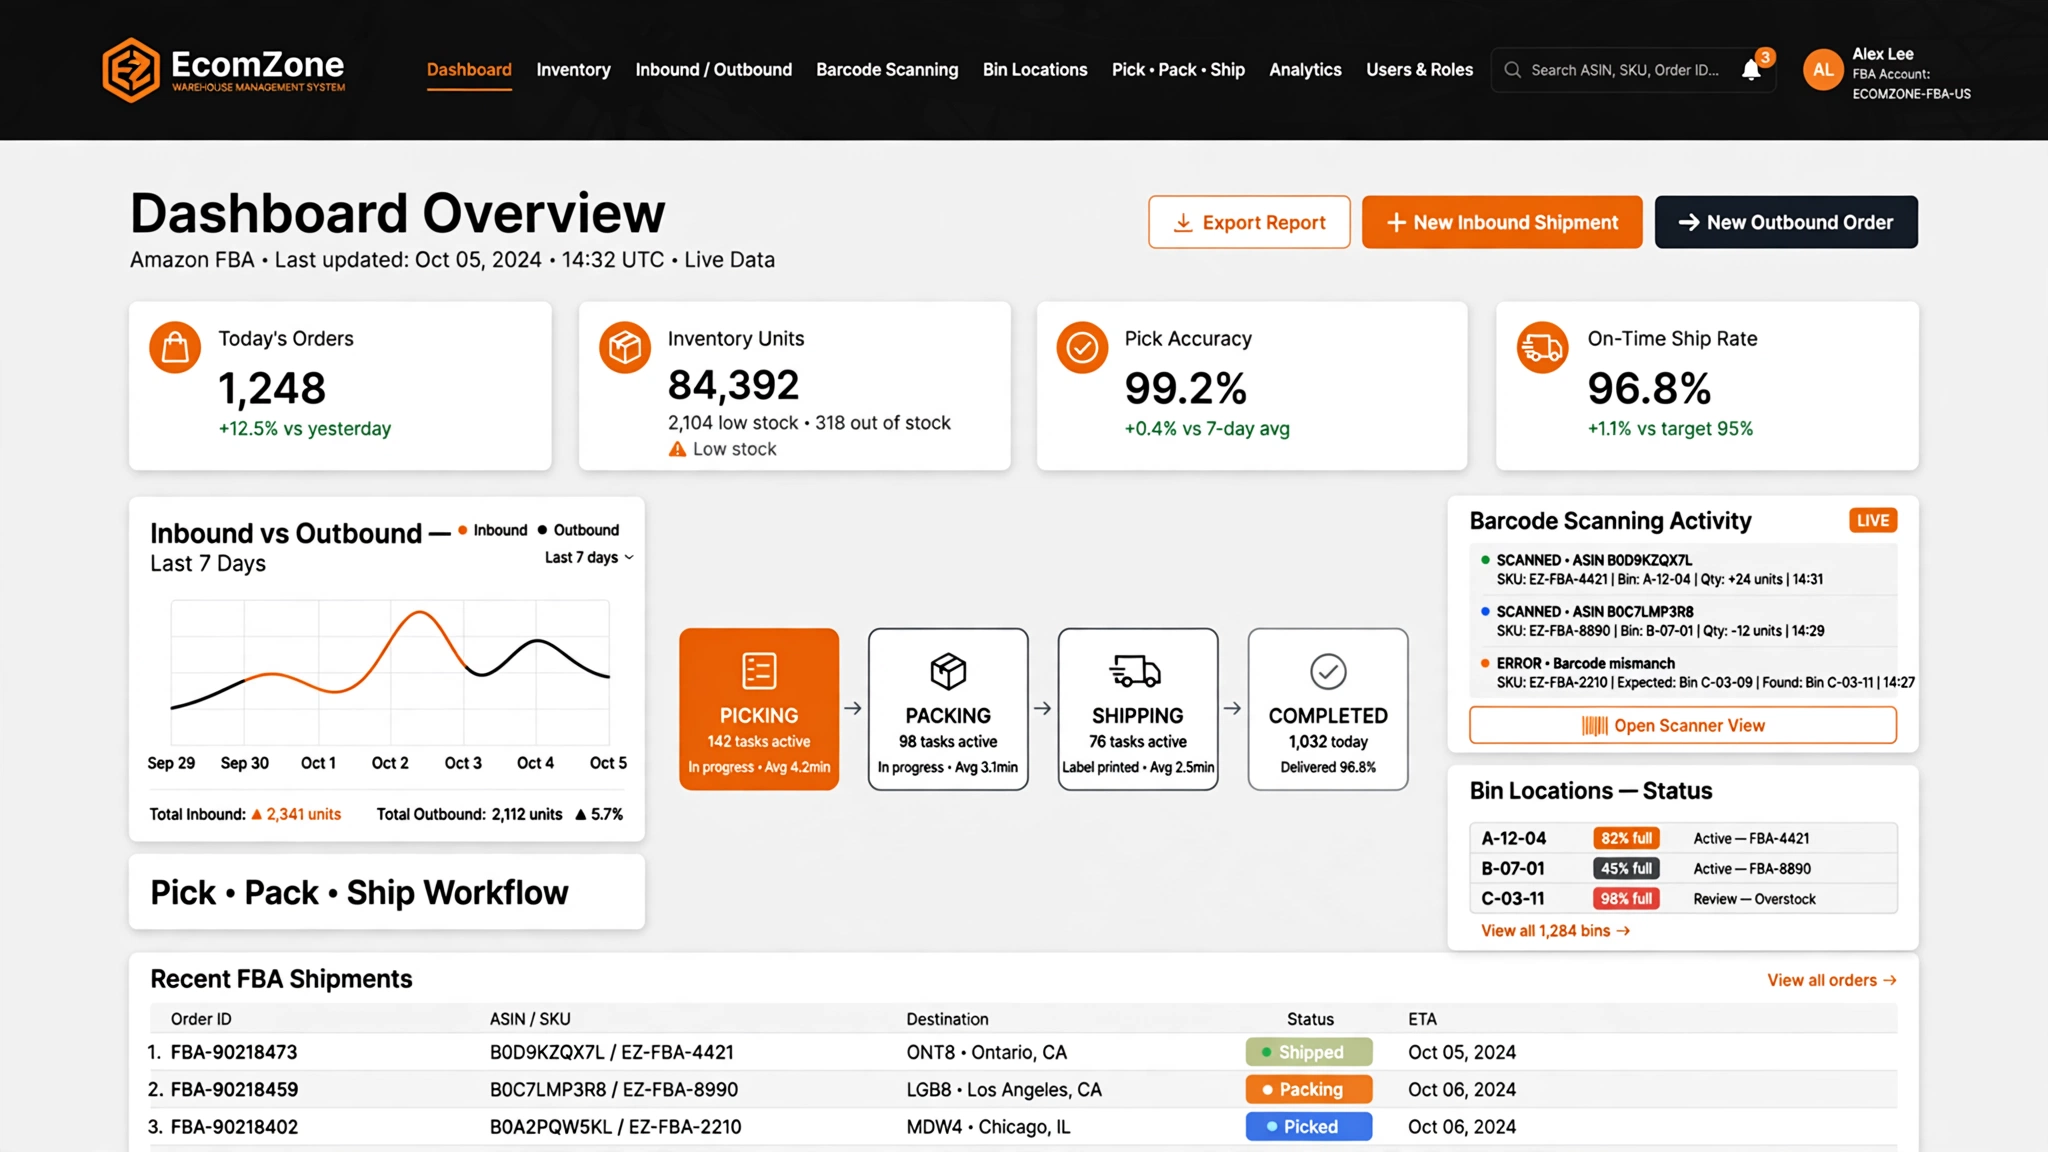This screenshot has width=2048, height=1152.
Task: Click the PICKING checklist icon
Action: coord(759,671)
